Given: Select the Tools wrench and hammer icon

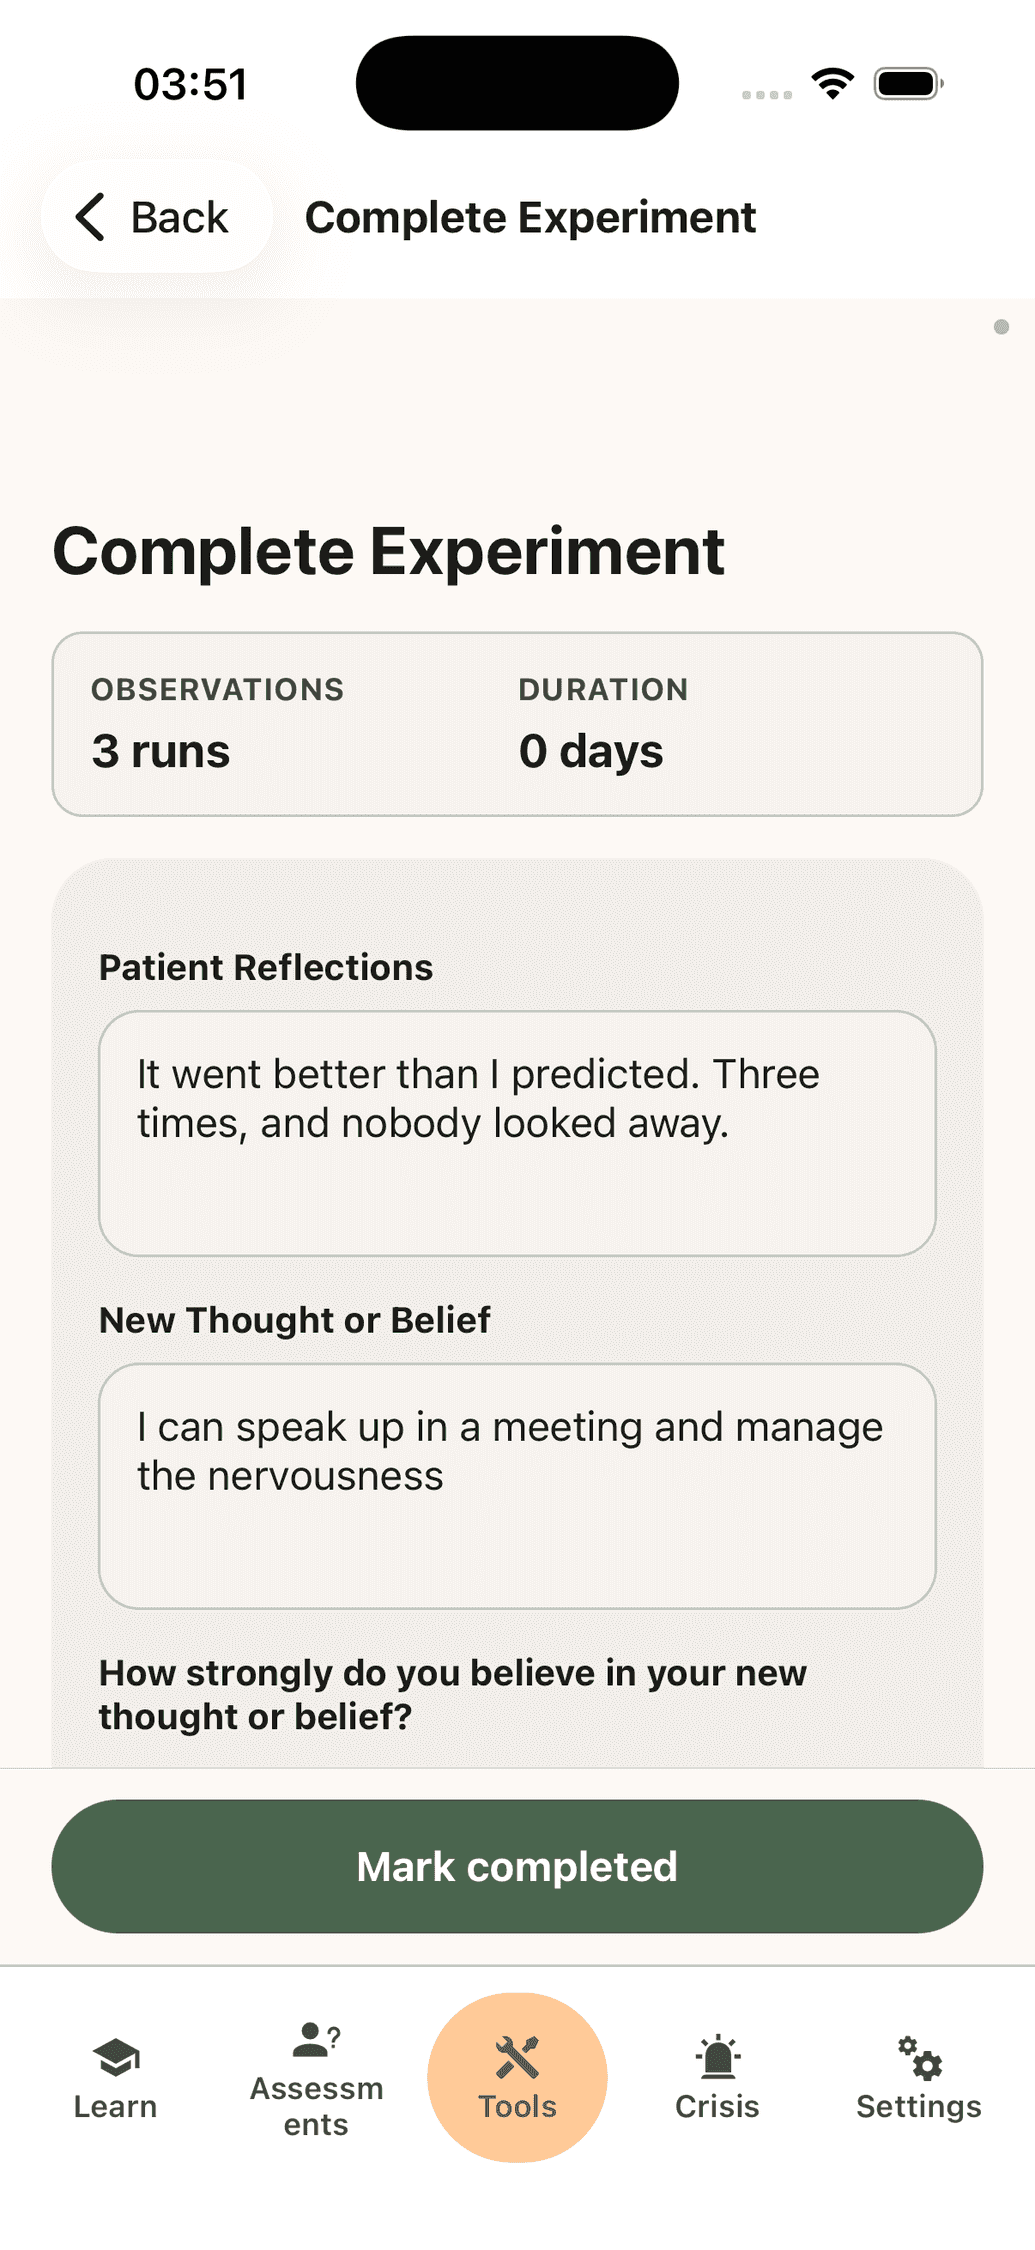Looking at the screenshot, I should 517,2058.
